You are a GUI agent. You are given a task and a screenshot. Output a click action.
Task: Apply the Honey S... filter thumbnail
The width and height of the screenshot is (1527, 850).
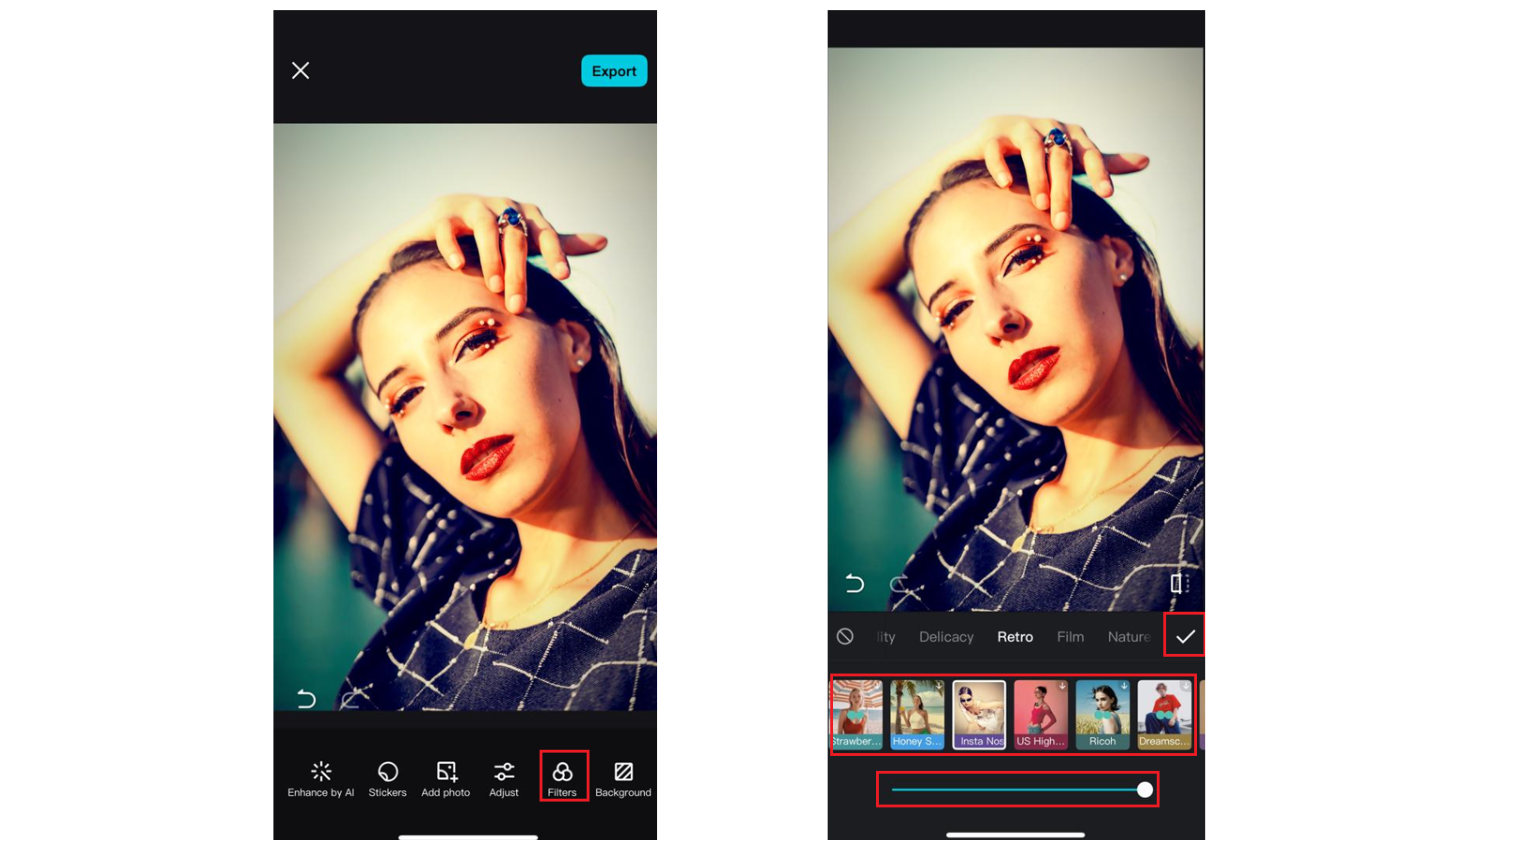917,714
